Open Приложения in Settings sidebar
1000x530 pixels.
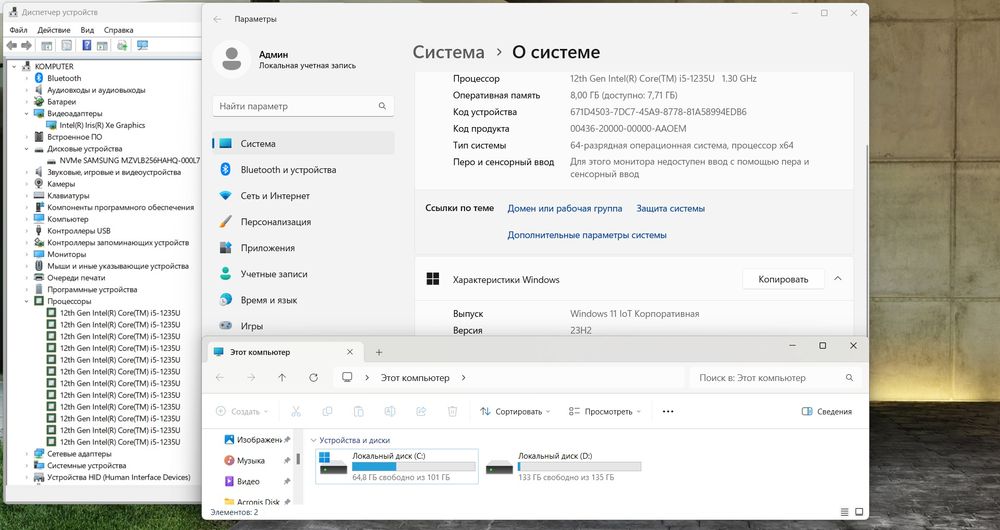303,248
